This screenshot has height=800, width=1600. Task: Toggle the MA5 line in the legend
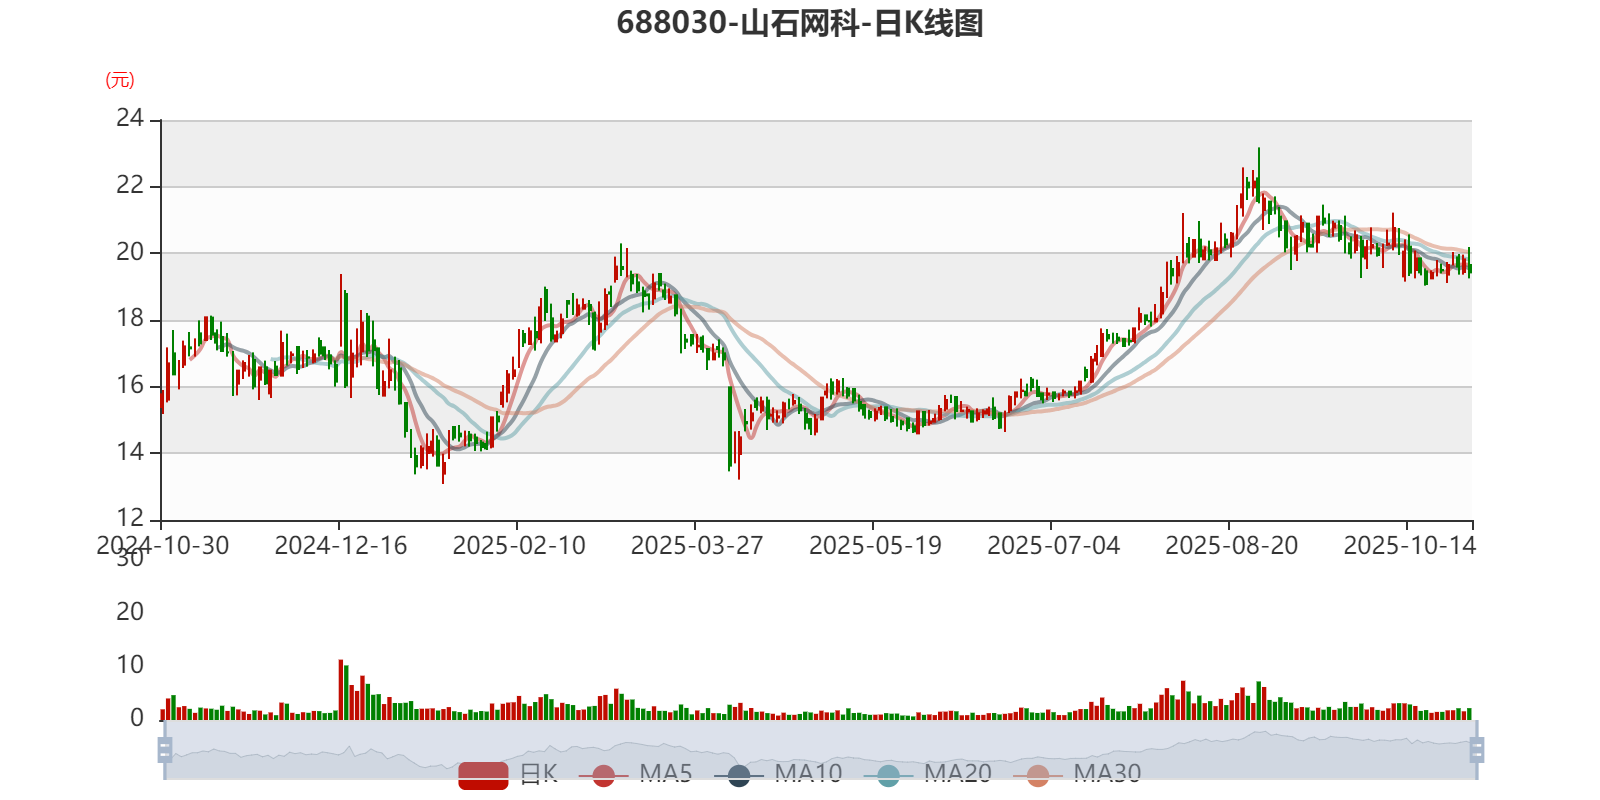click(636, 774)
